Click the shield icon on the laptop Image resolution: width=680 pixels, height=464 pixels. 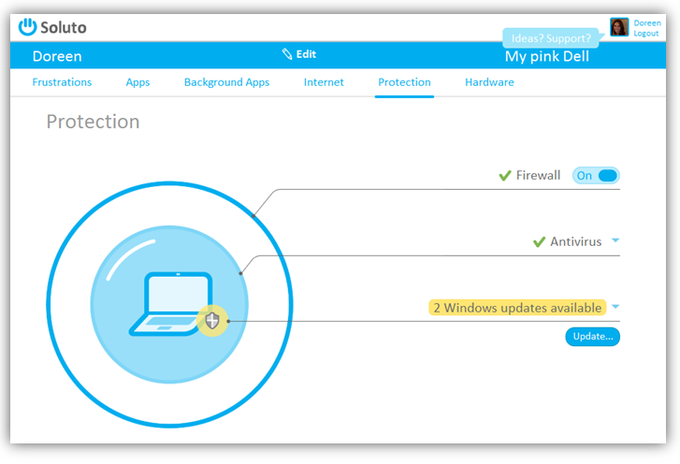click(212, 321)
